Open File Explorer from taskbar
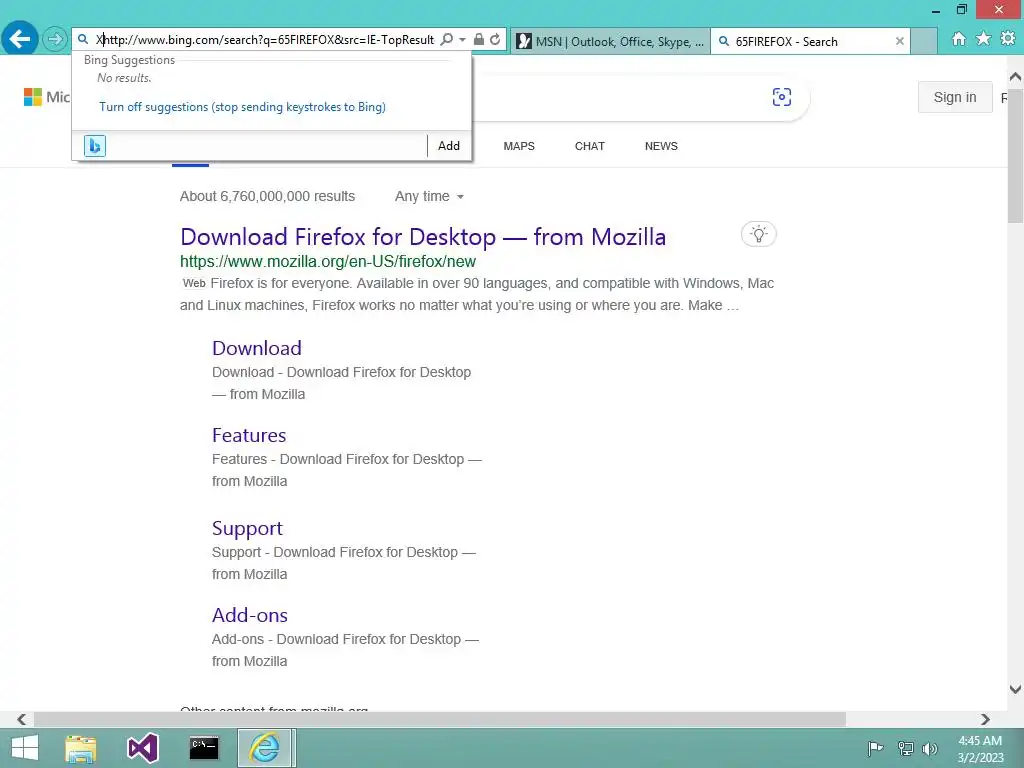This screenshot has width=1024, height=768. pos(81,748)
